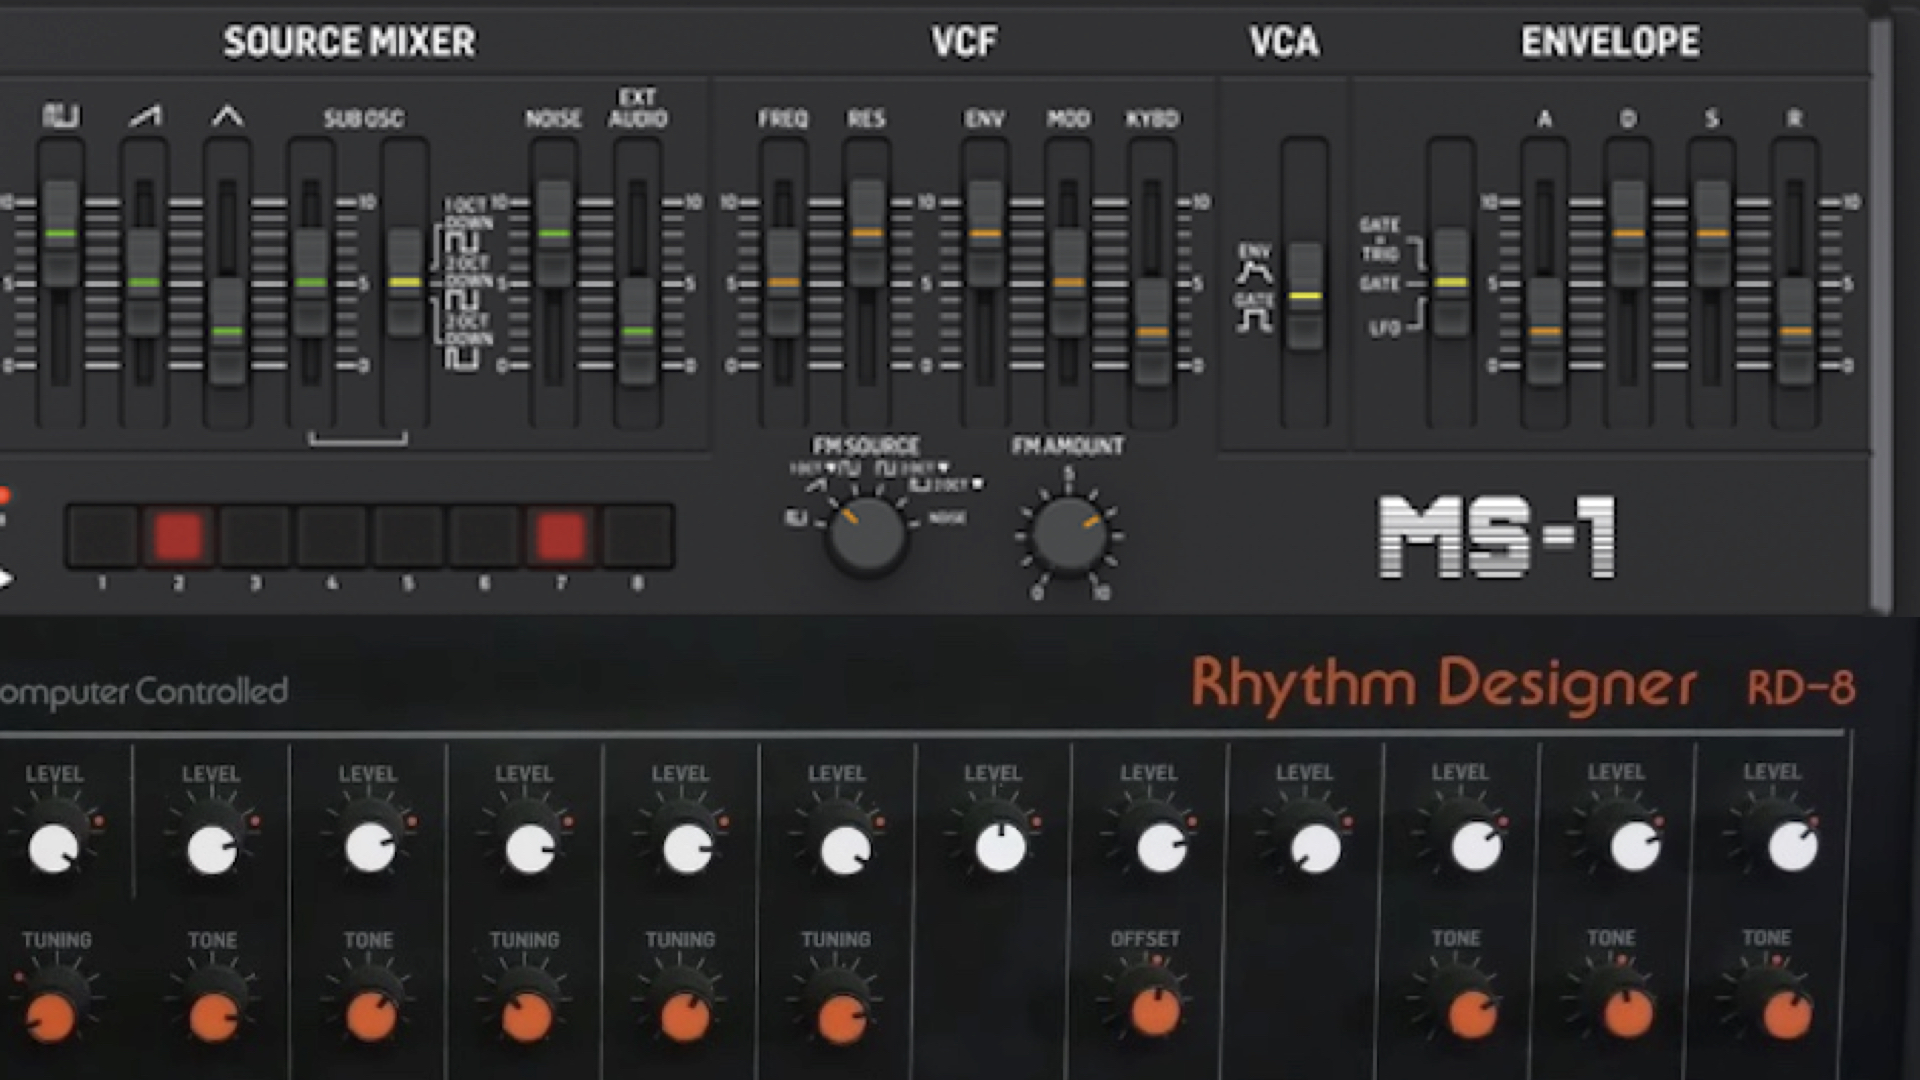
Task: Enable sequencer step 5 button
Action: (x=408, y=537)
